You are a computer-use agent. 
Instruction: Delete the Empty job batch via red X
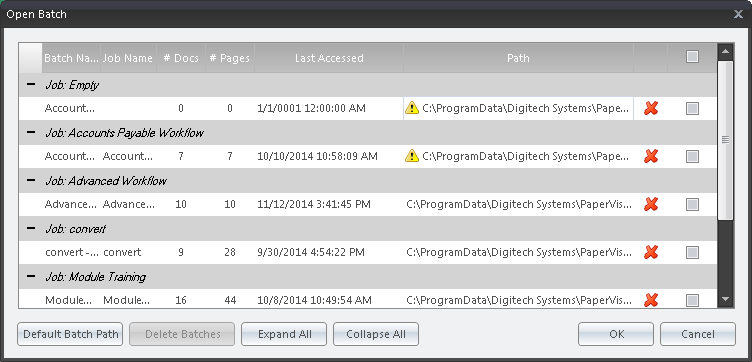tap(650, 108)
